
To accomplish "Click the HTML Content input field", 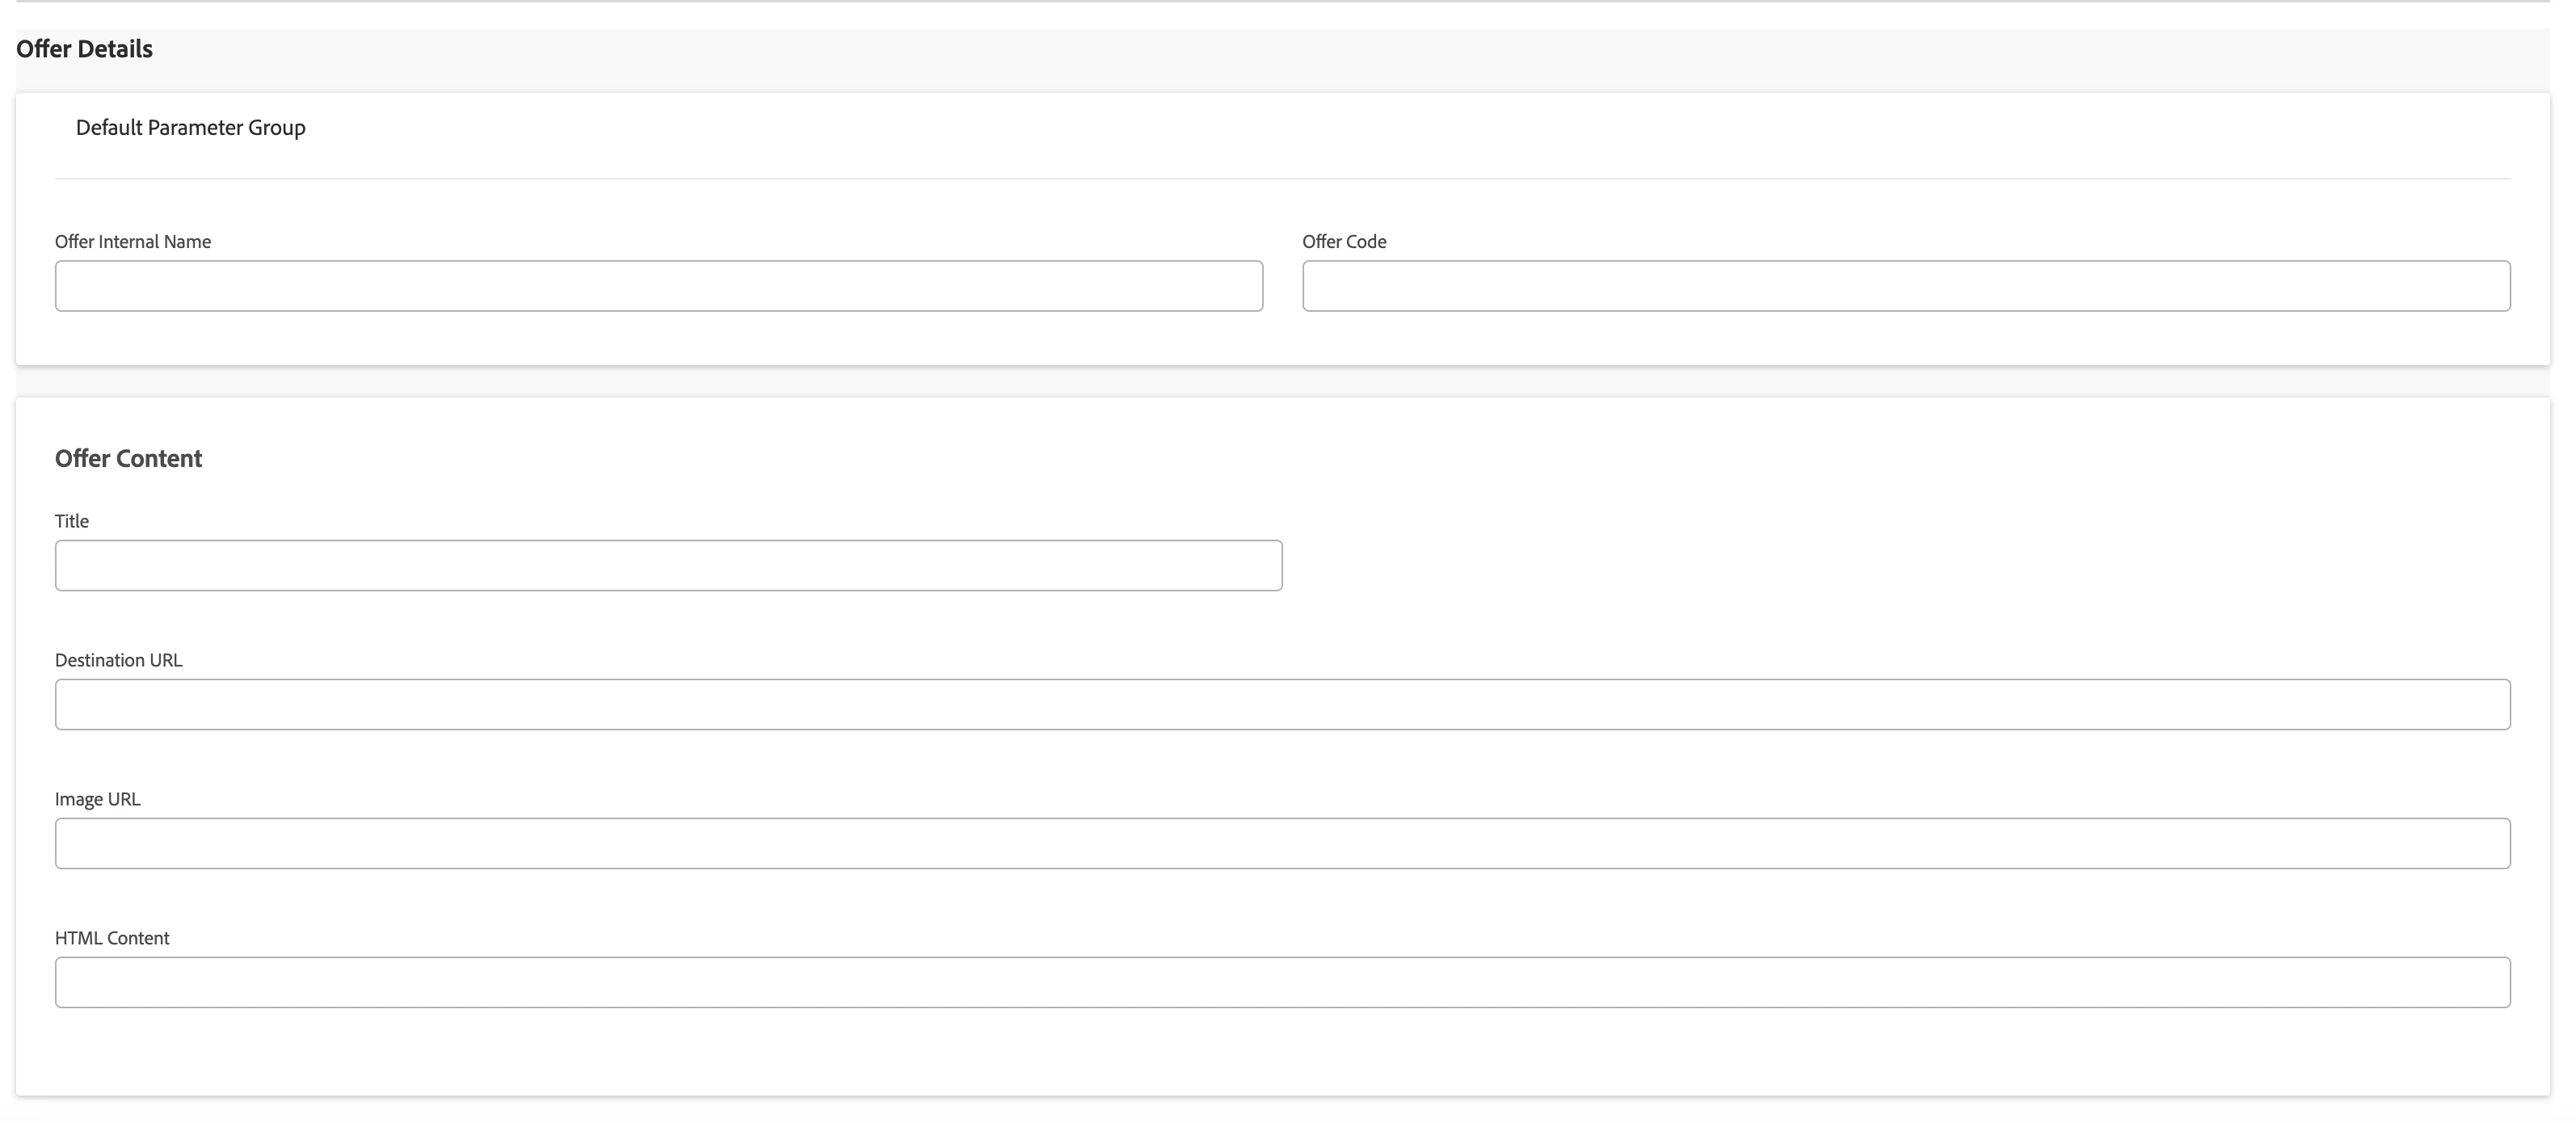I will [1282, 983].
